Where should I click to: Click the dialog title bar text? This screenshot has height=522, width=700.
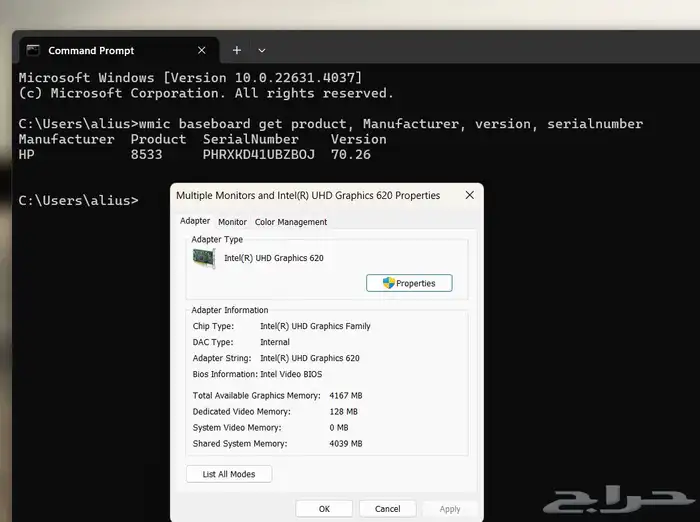pyautogui.click(x=308, y=196)
